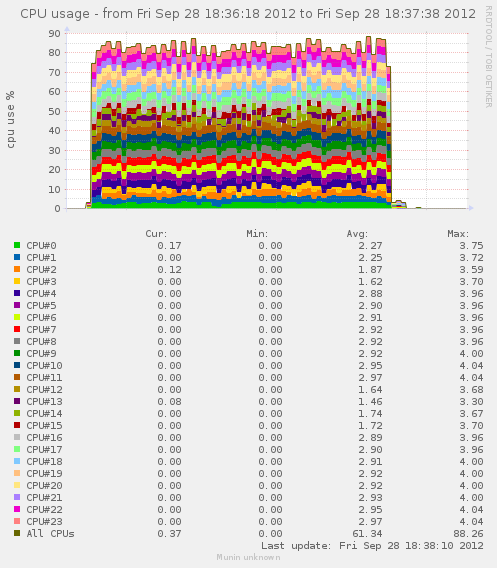The image size is (497, 568).
Task: Click the CPU usage graph title
Action: [248, 14]
